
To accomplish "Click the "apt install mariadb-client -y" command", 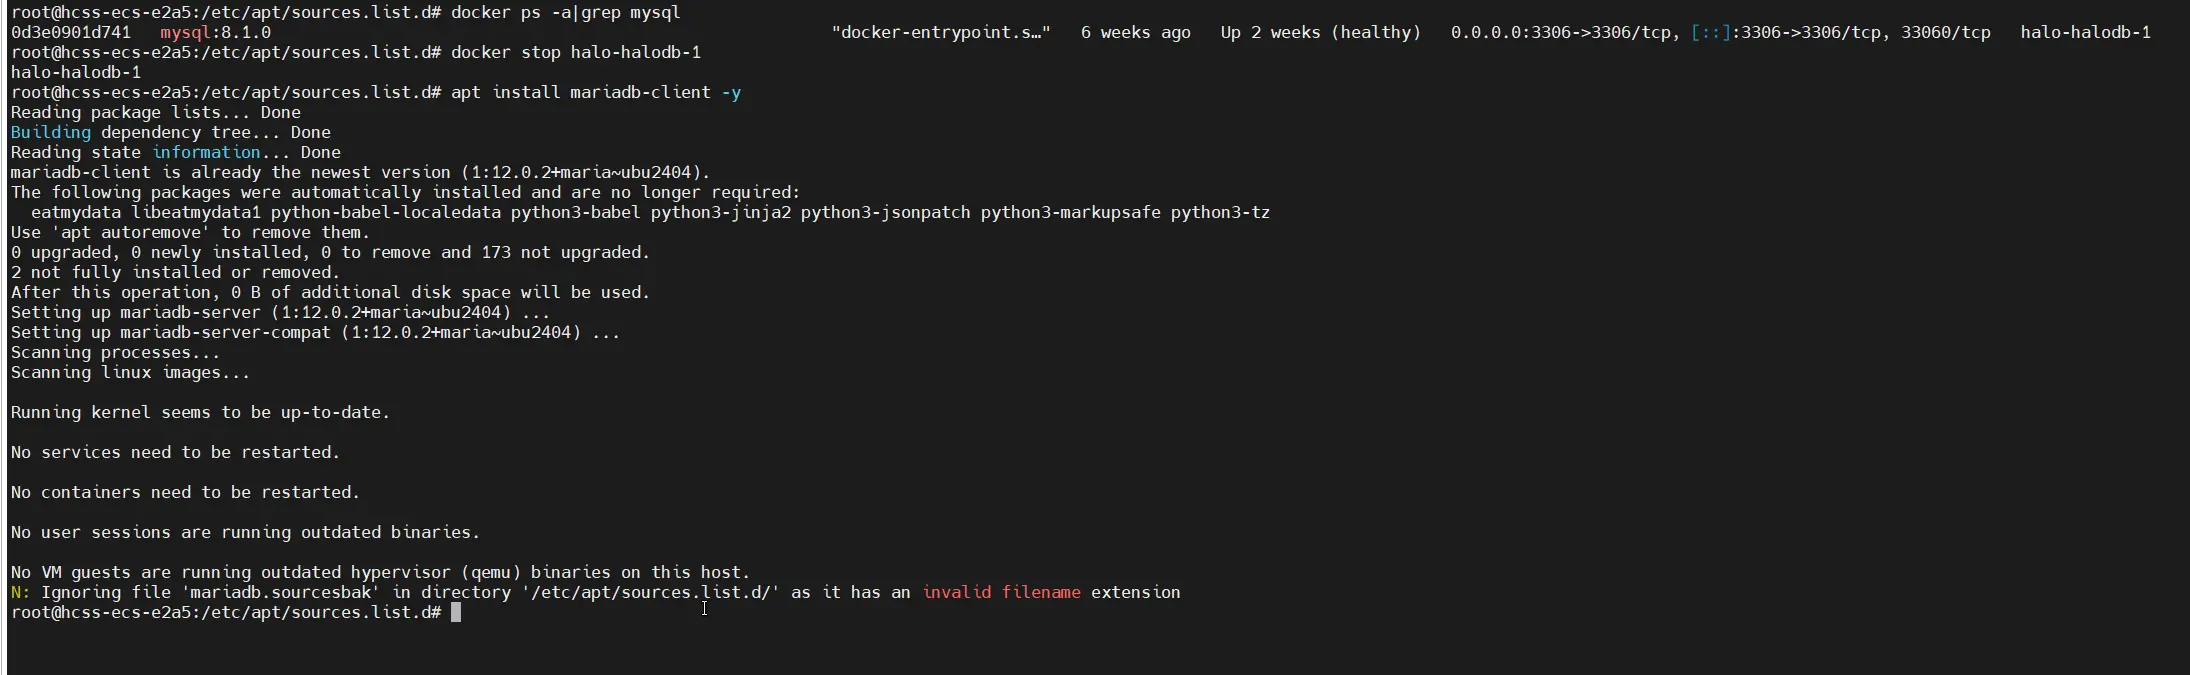I will click(595, 92).
